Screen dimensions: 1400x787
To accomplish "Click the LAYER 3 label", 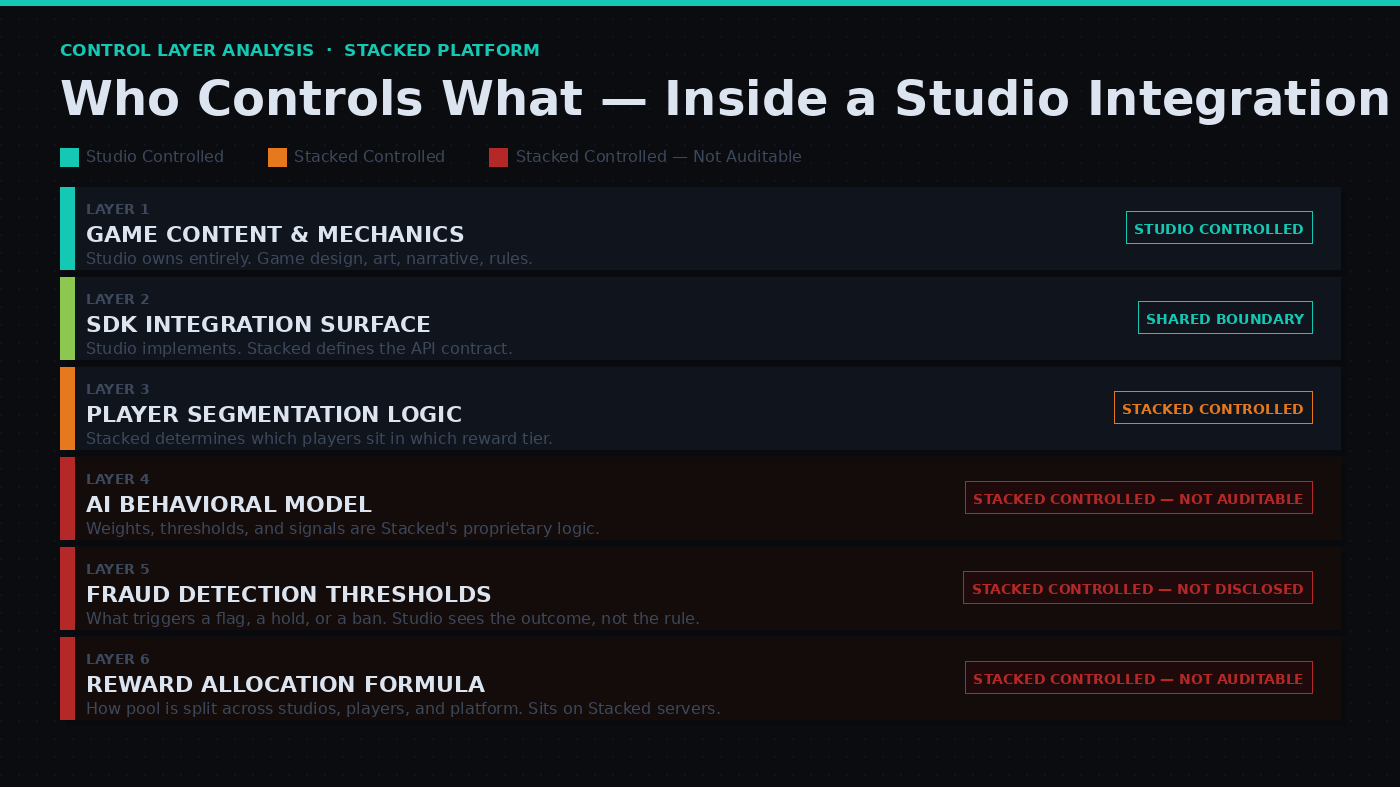I will (x=118, y=389).
